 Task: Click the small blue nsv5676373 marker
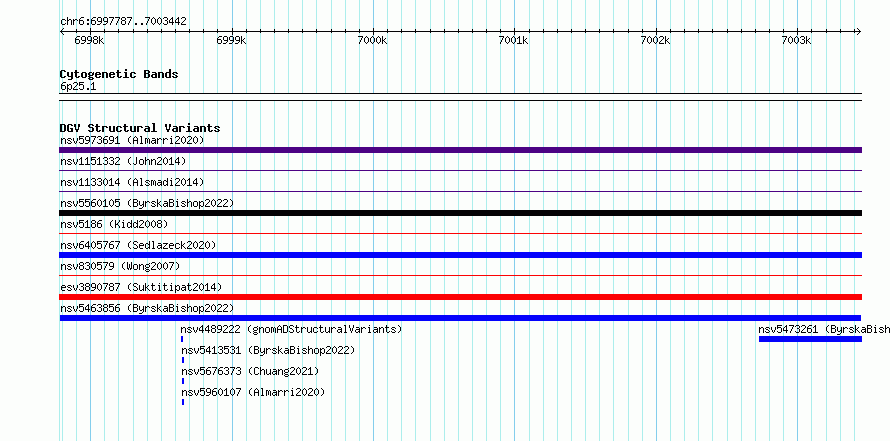point(183,381)
